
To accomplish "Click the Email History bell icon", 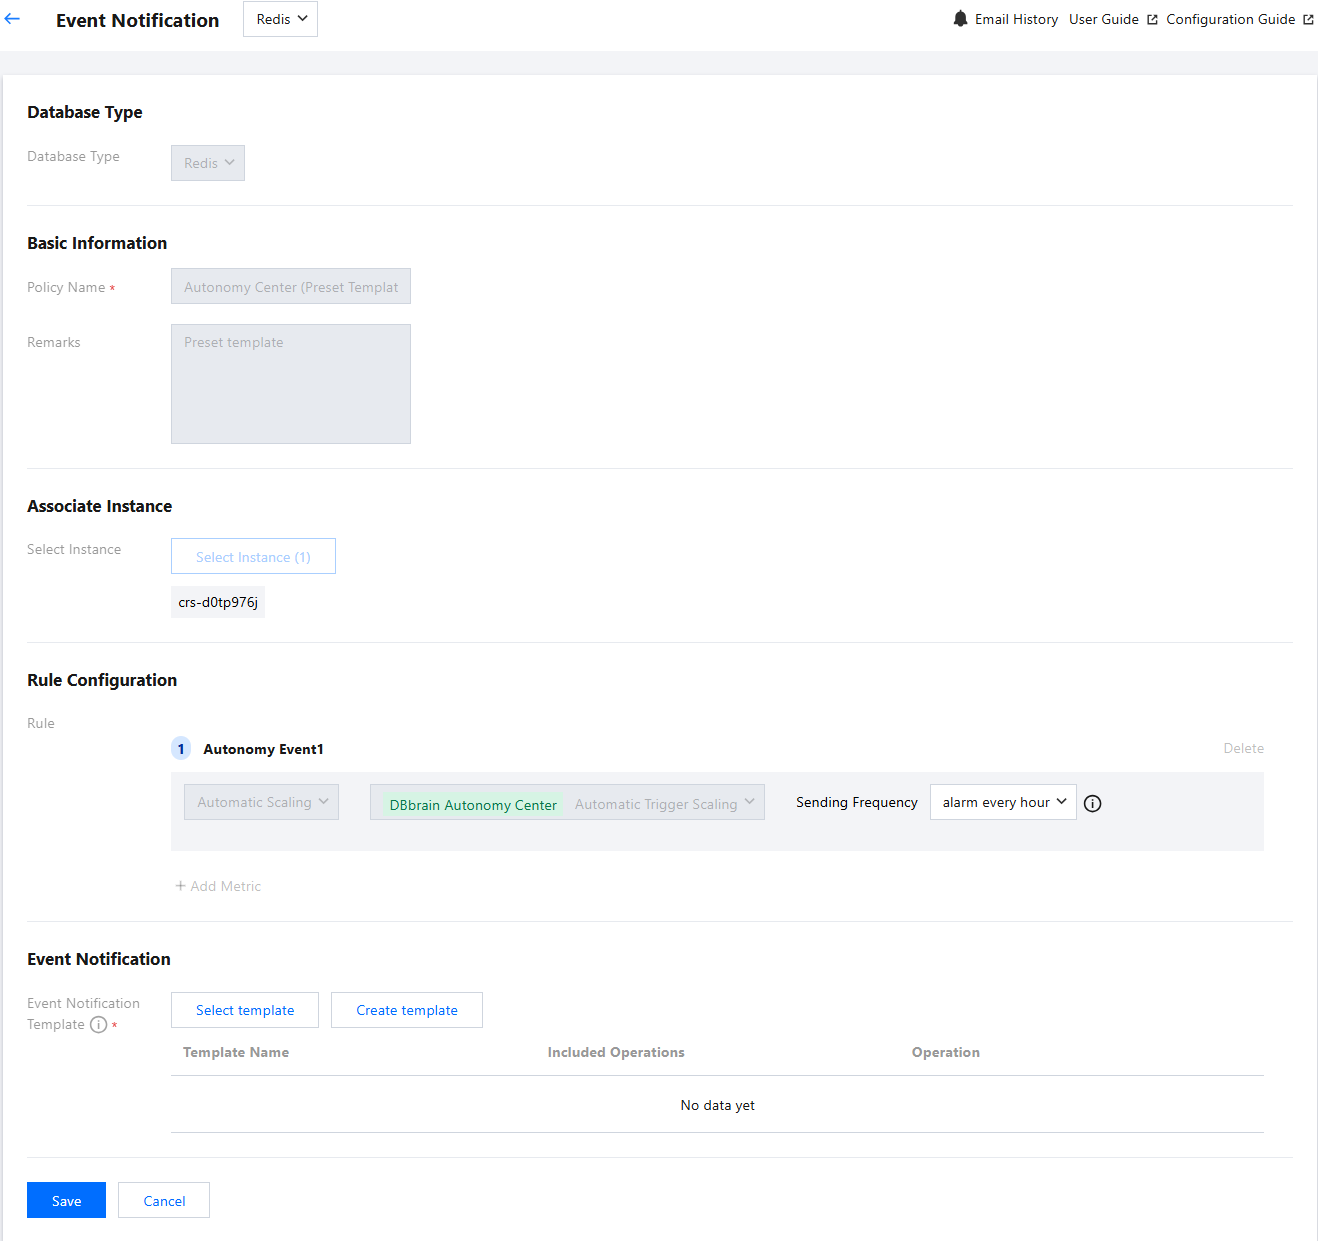I will (960, 19).
